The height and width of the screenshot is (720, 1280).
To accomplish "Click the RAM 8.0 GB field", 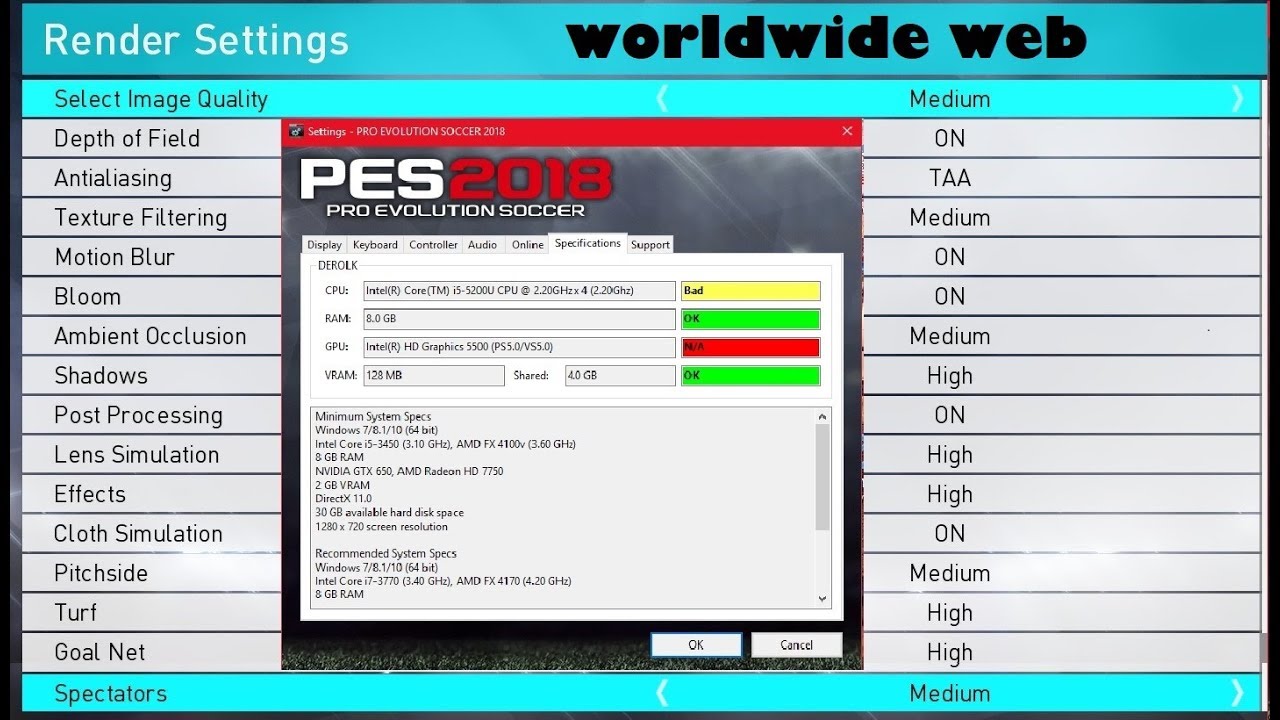I will [x=518, y=319].
